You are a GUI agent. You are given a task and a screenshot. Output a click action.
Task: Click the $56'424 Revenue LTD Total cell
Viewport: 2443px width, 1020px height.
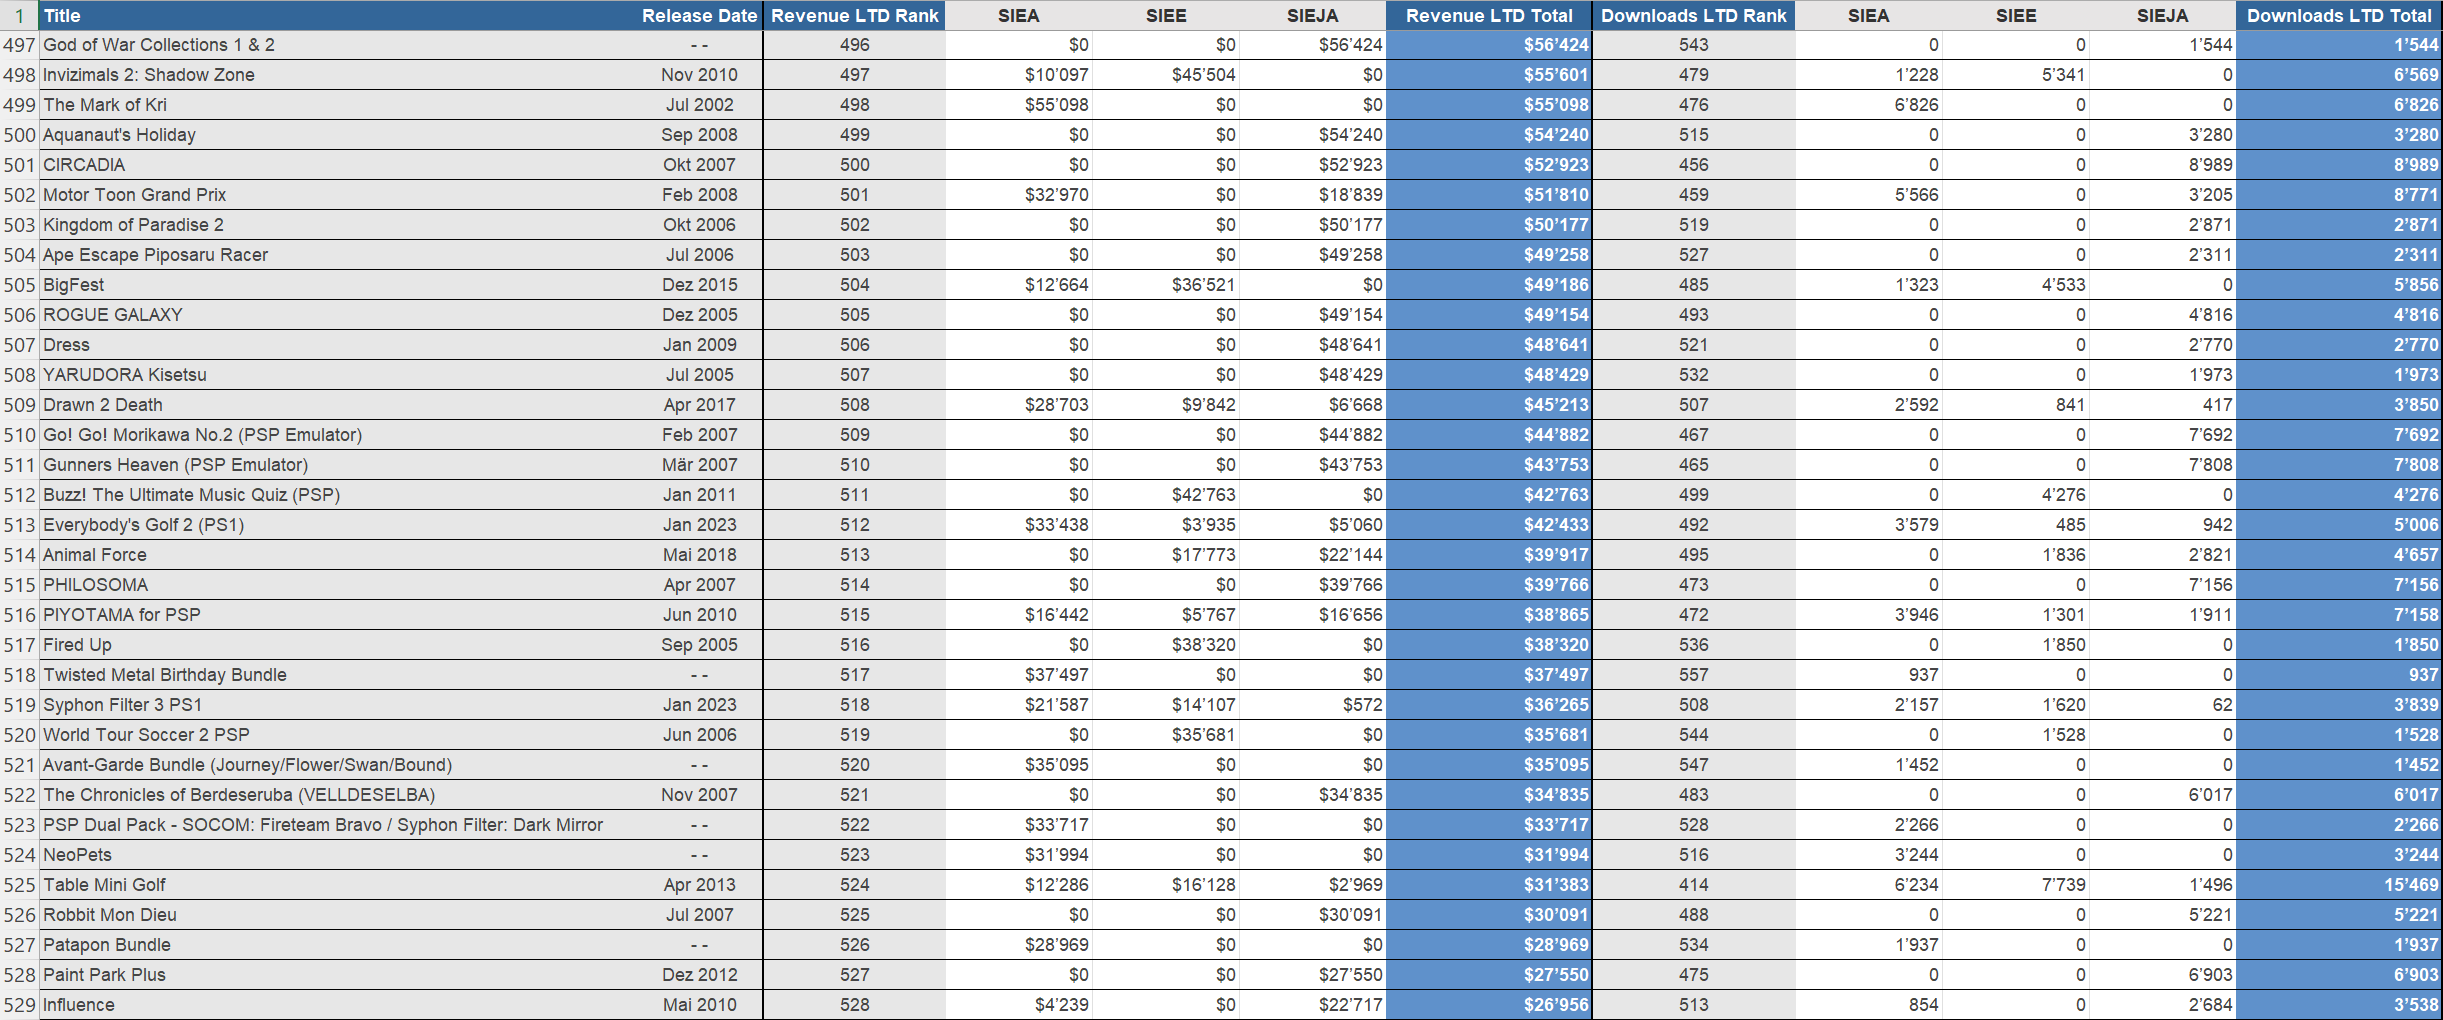click(x=1555, y=45)
